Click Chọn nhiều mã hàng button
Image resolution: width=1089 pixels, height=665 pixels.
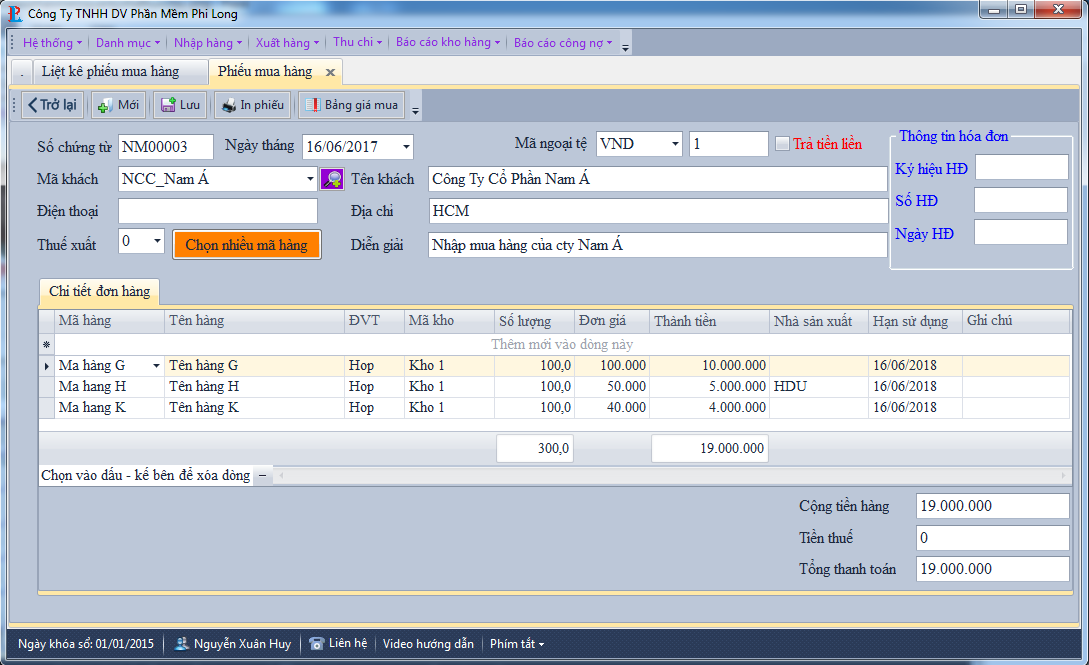tap(247, 245)
